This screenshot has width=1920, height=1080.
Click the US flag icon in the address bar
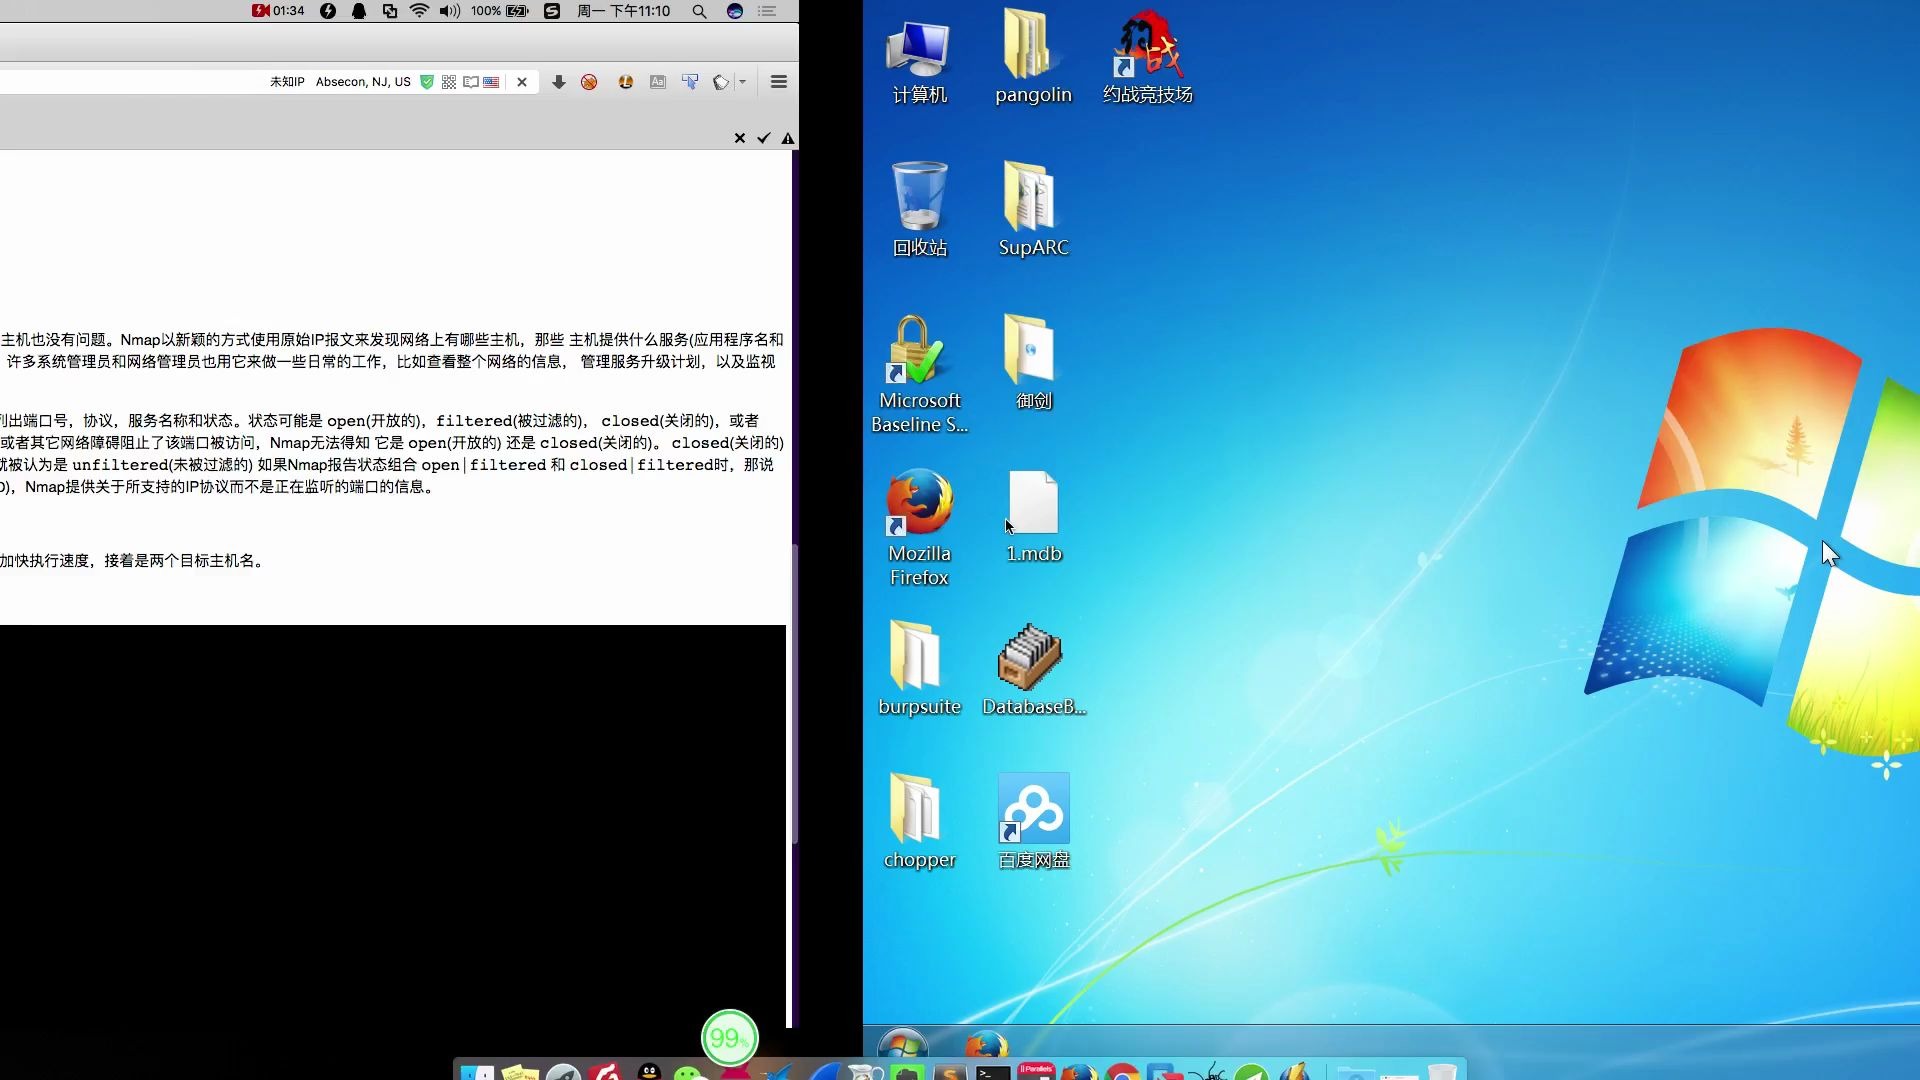tap(491, 82)
